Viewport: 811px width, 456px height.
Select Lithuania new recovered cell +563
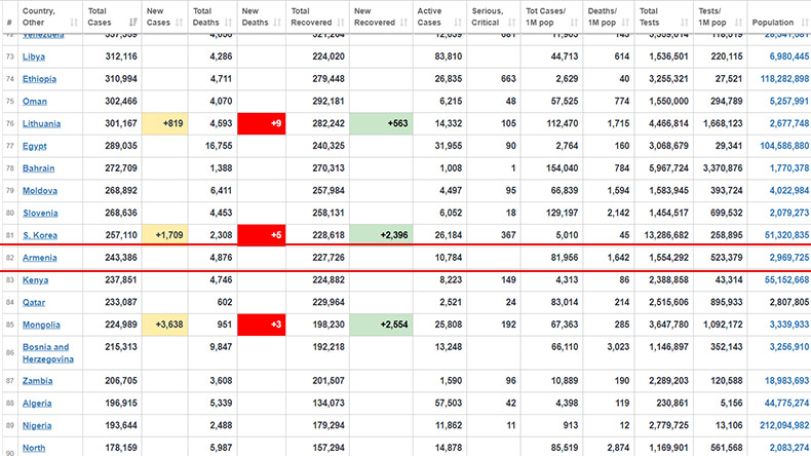(x=381, y=124)
